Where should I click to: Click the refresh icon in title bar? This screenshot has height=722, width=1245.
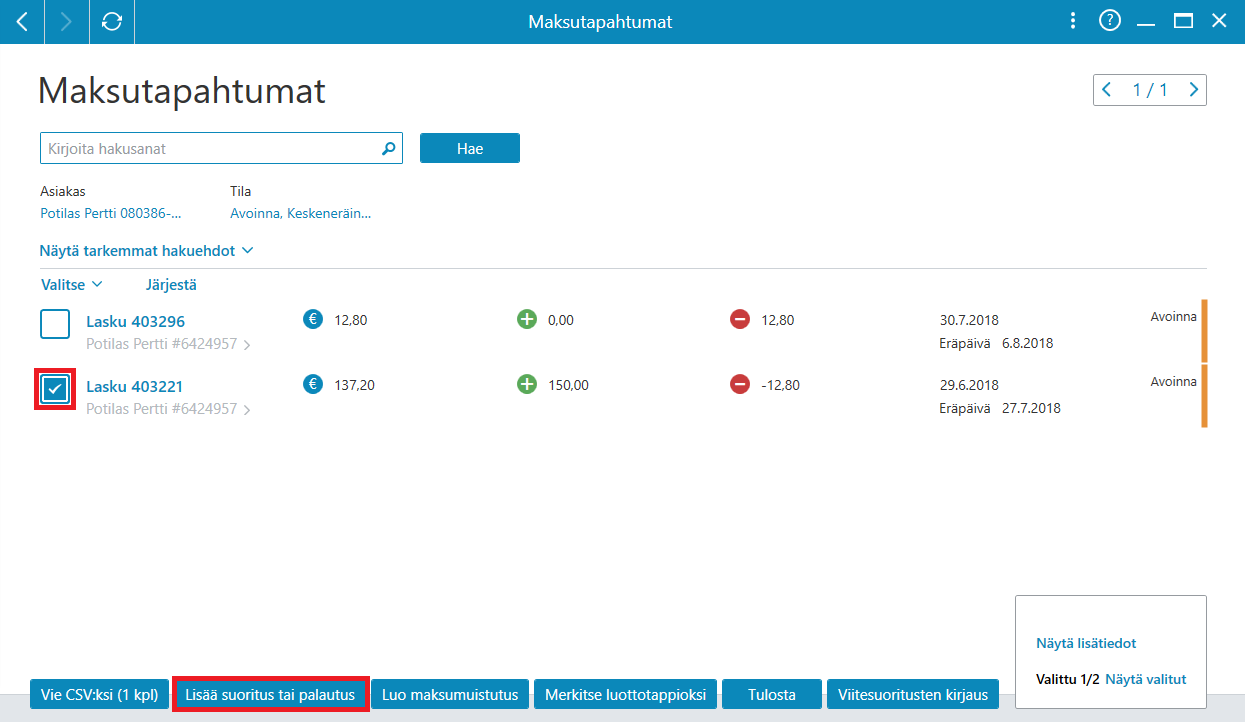112,21
